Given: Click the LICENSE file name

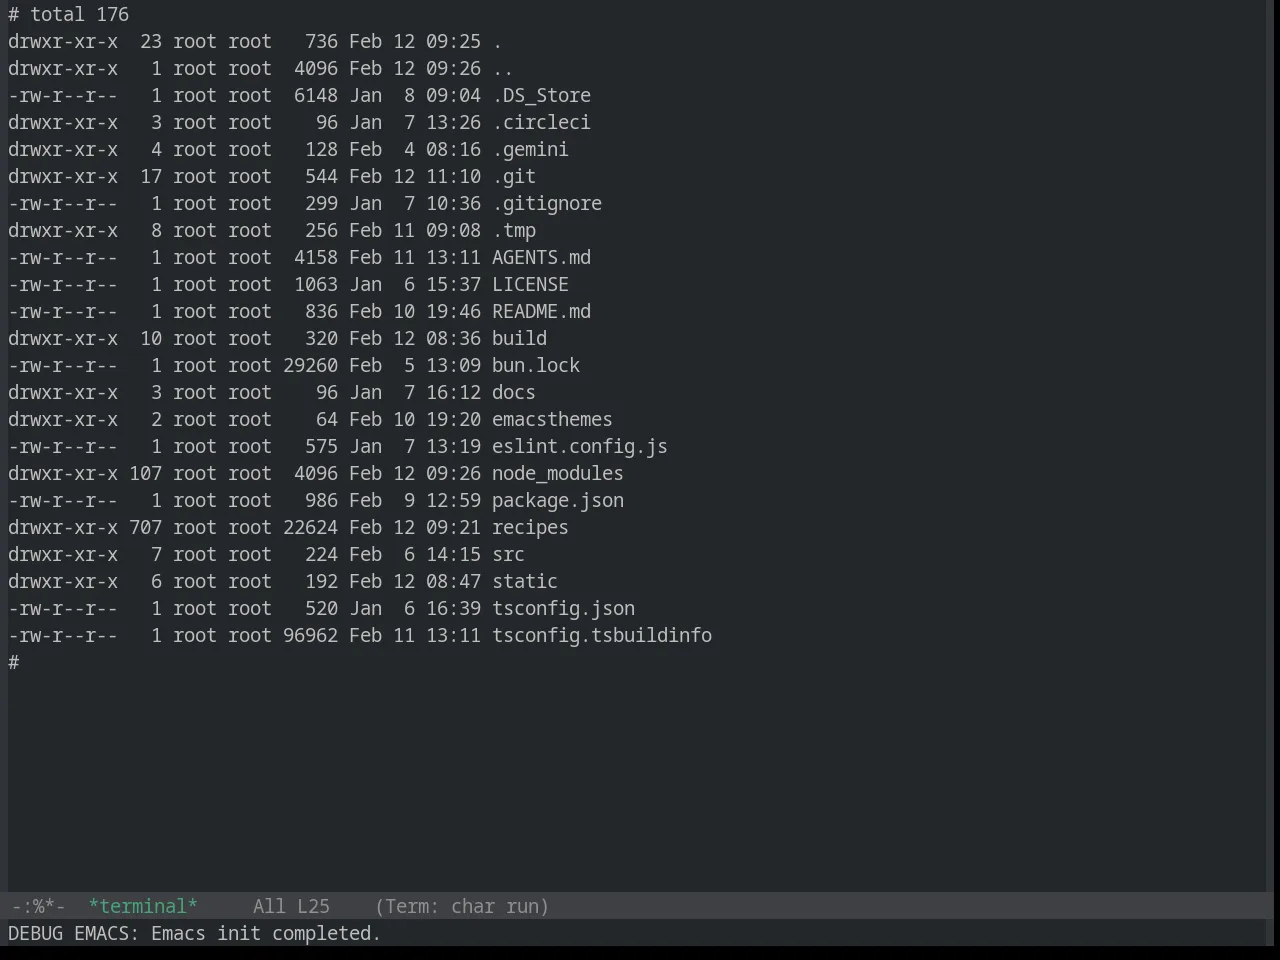Looking at the screenshot, I should tap(530, 284).
